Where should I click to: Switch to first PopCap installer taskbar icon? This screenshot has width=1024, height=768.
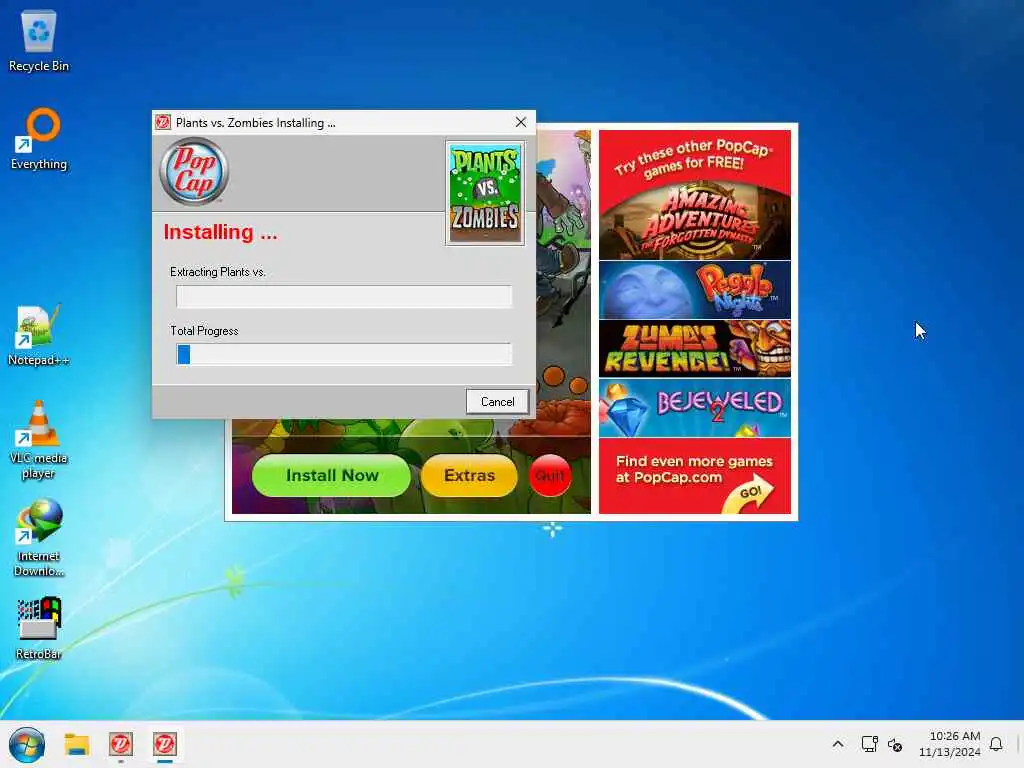pos(121,744)
